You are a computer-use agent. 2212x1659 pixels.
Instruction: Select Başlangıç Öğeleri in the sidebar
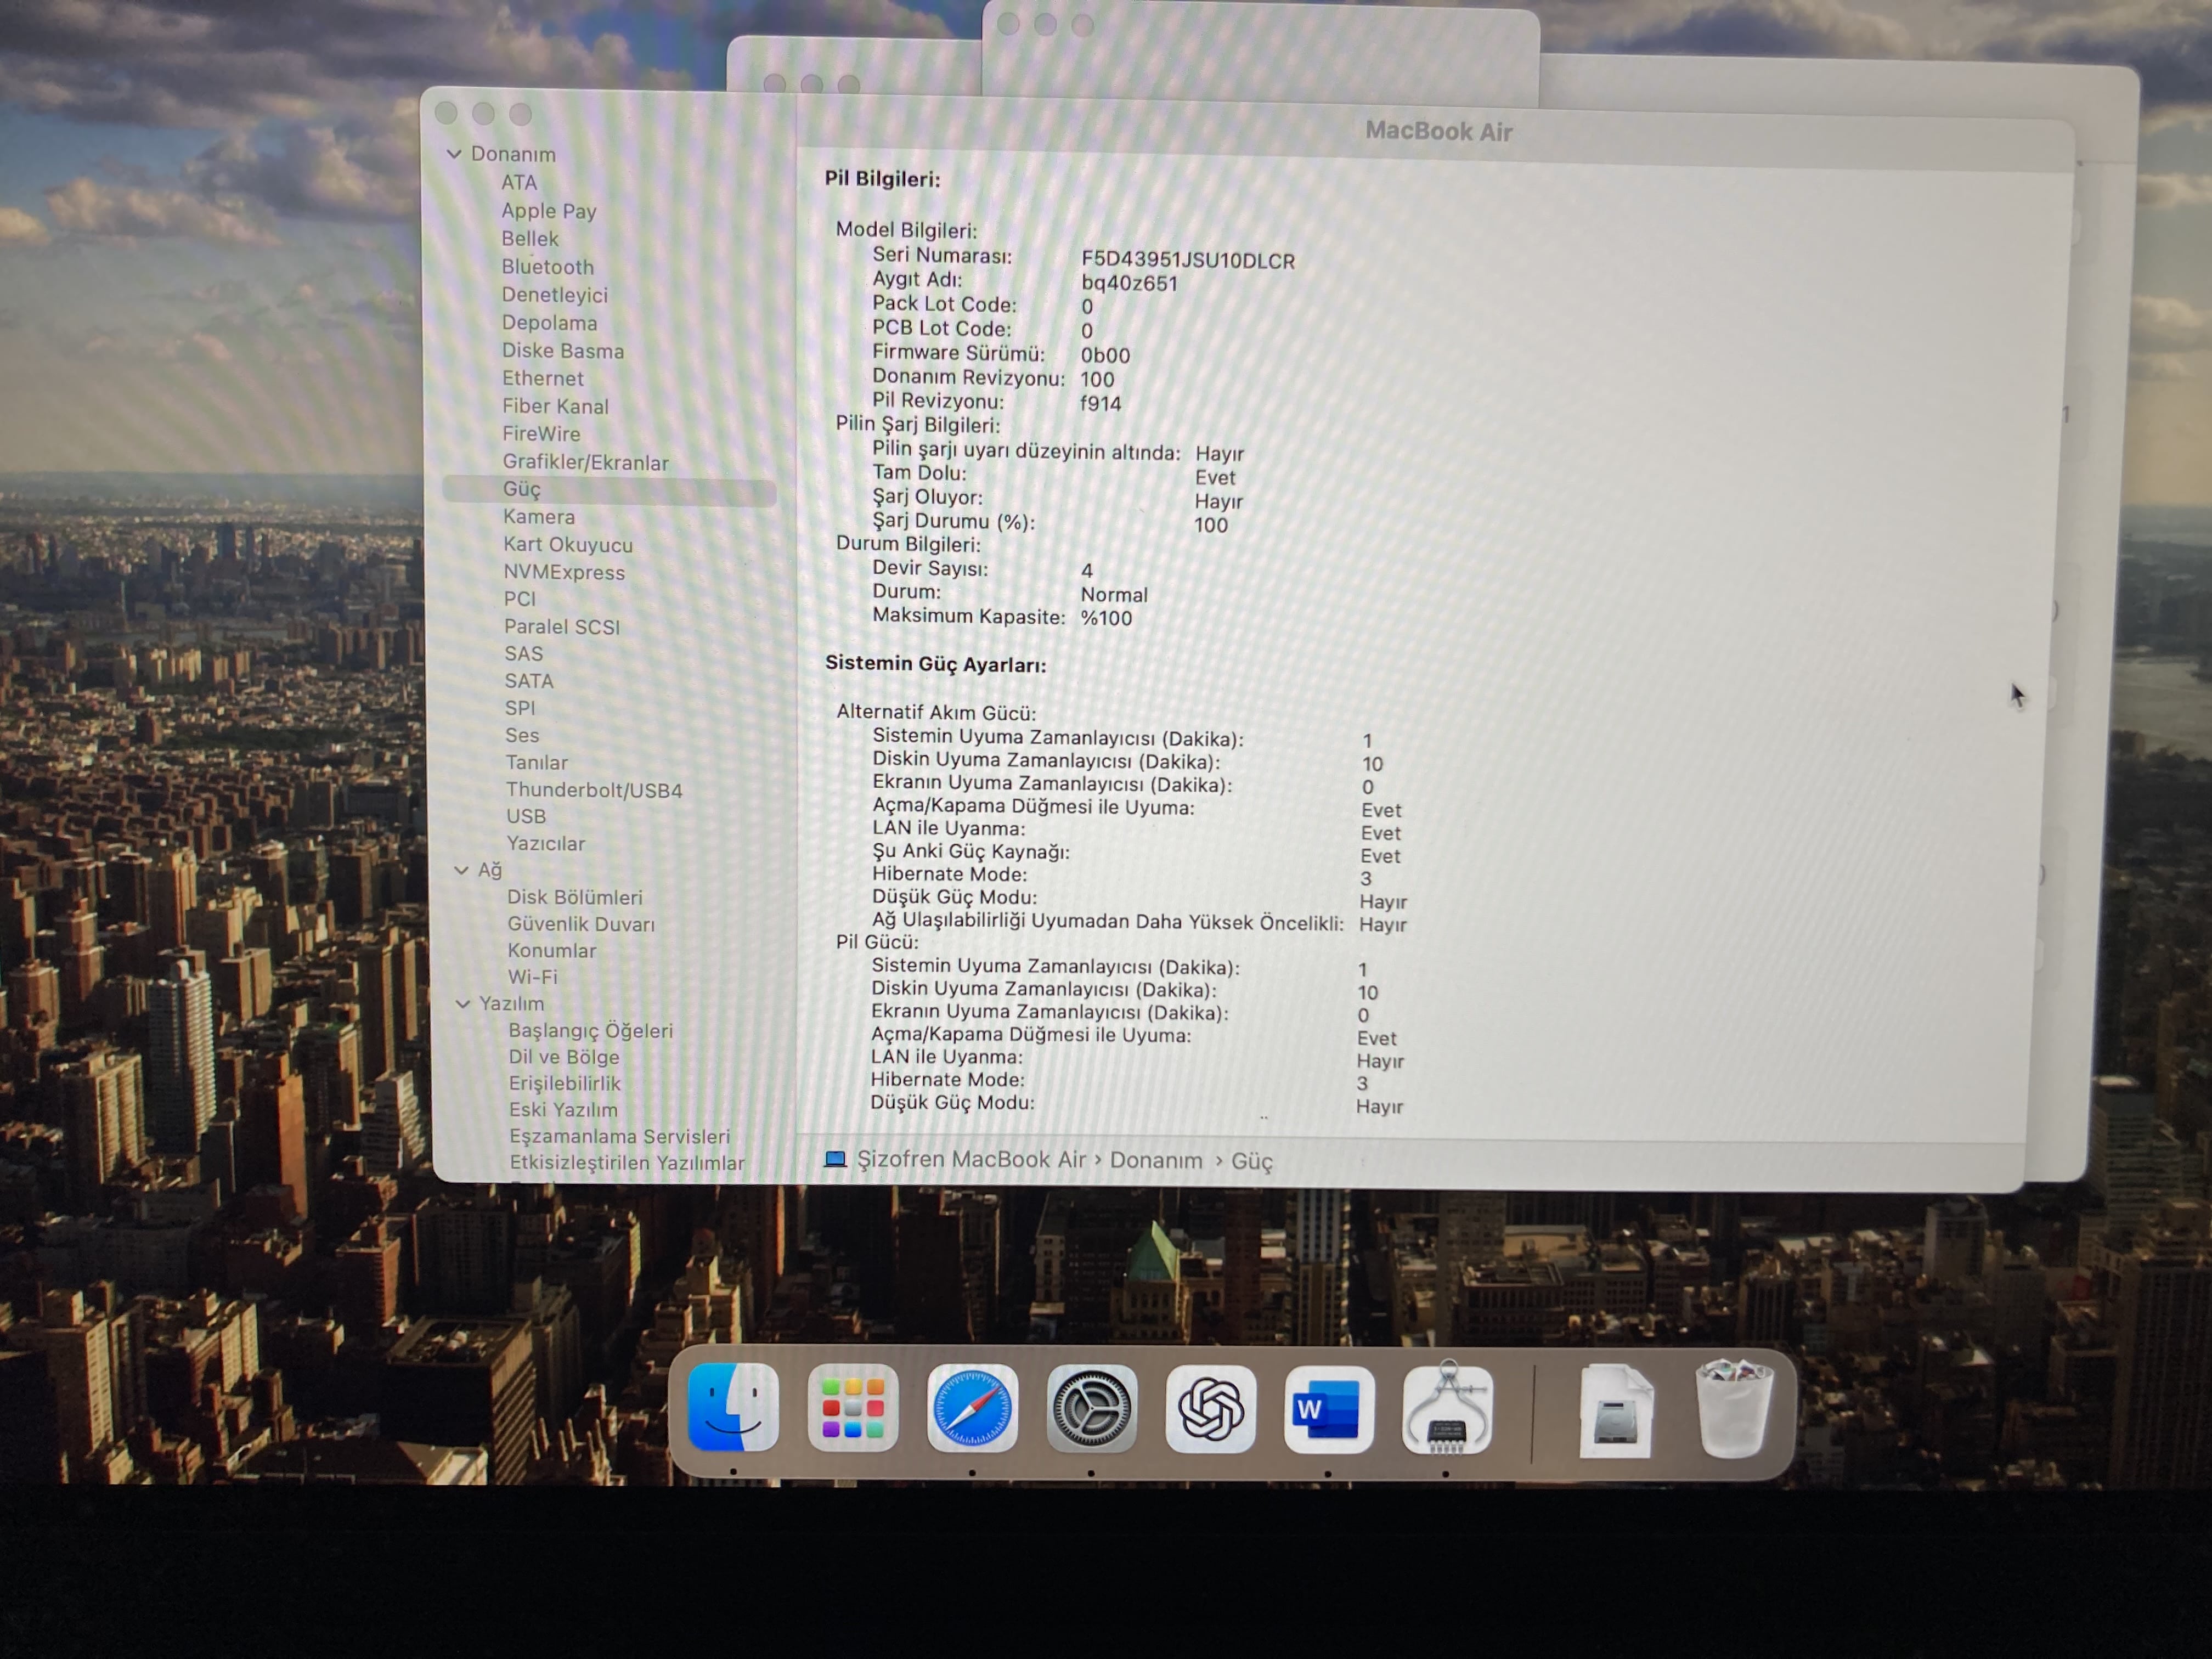pos(591,1030)
